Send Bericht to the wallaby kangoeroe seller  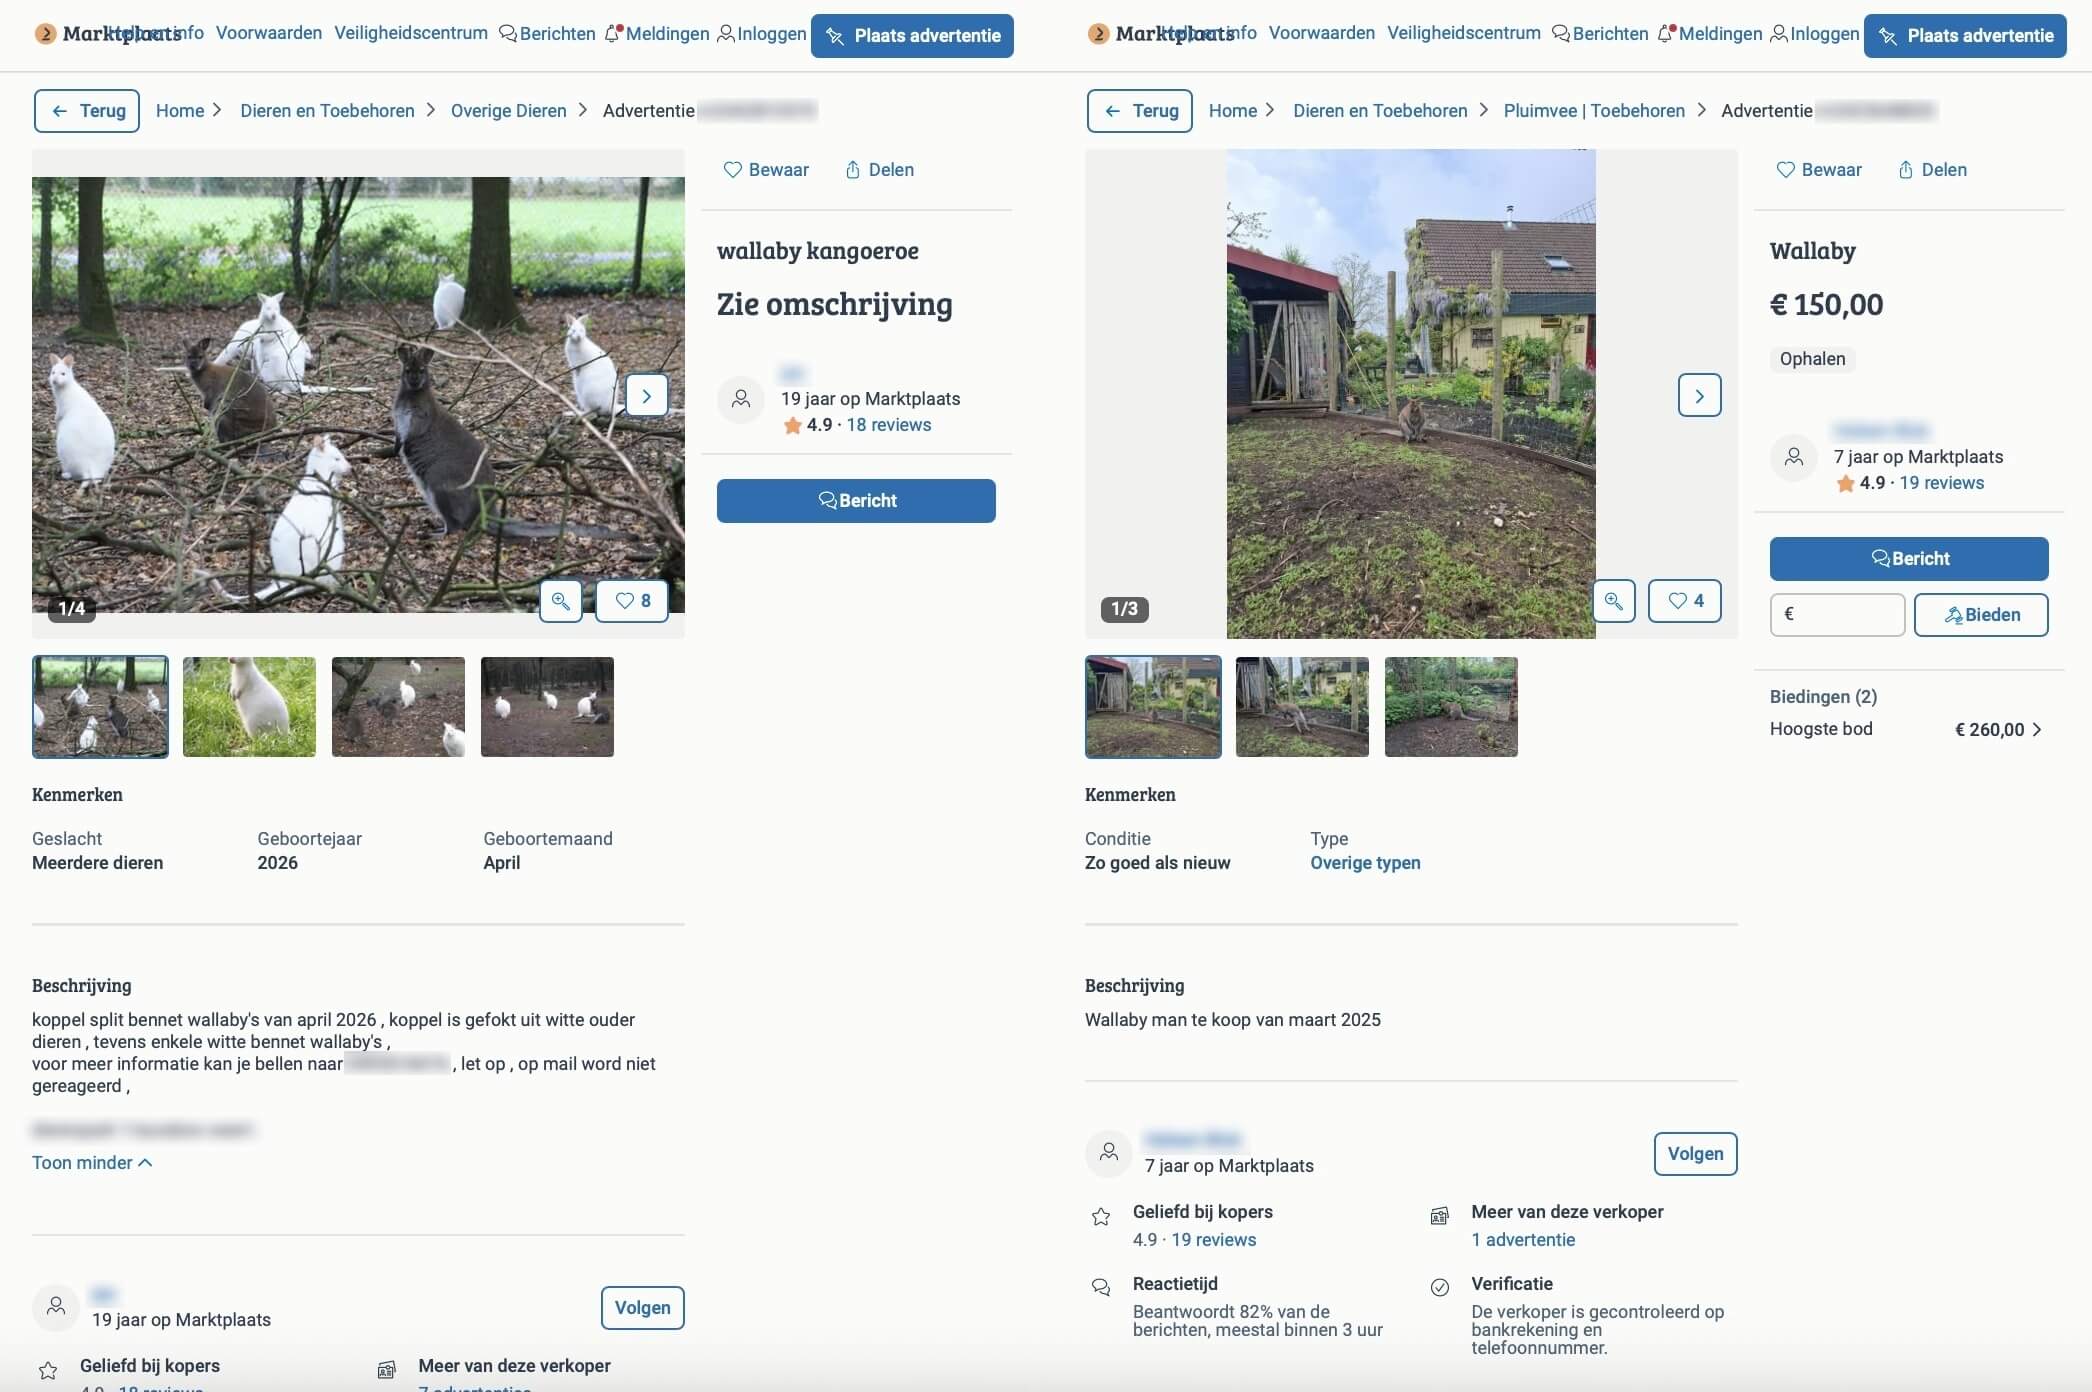coord(856,501)
